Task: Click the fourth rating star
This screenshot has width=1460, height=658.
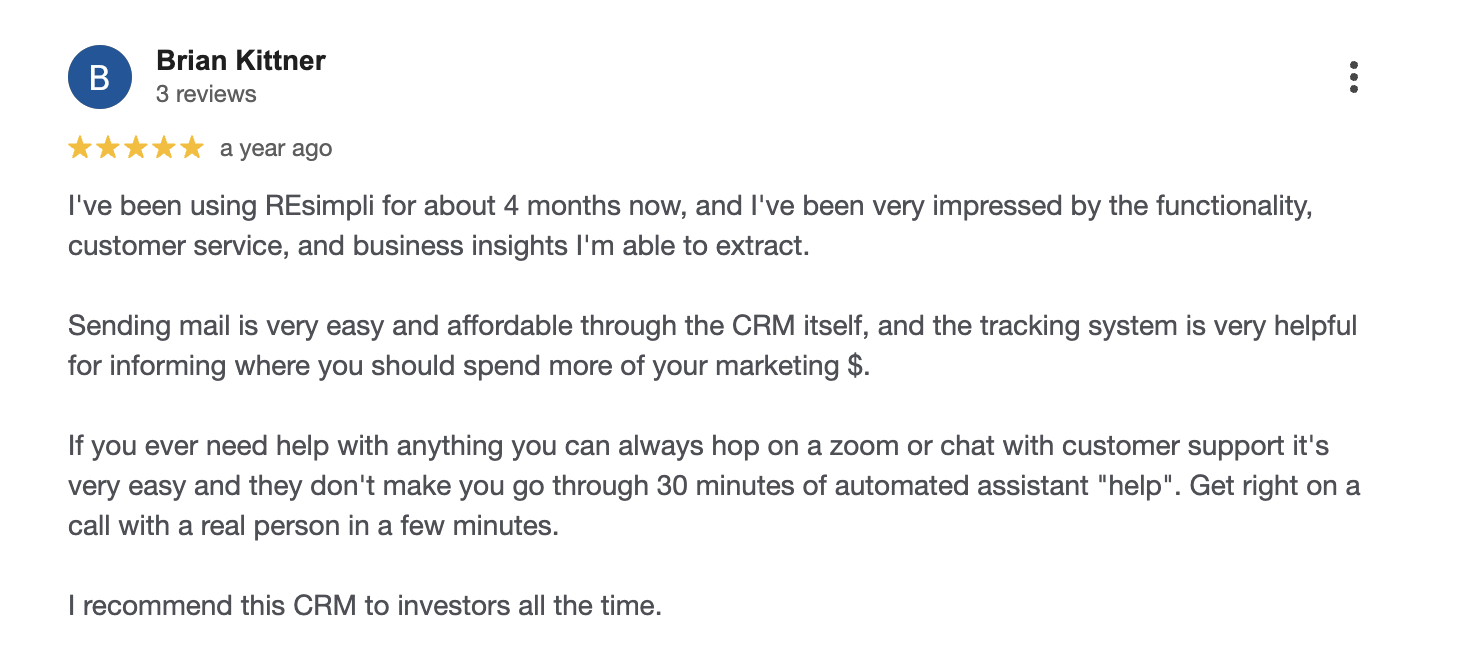Action: coord(163,149)
